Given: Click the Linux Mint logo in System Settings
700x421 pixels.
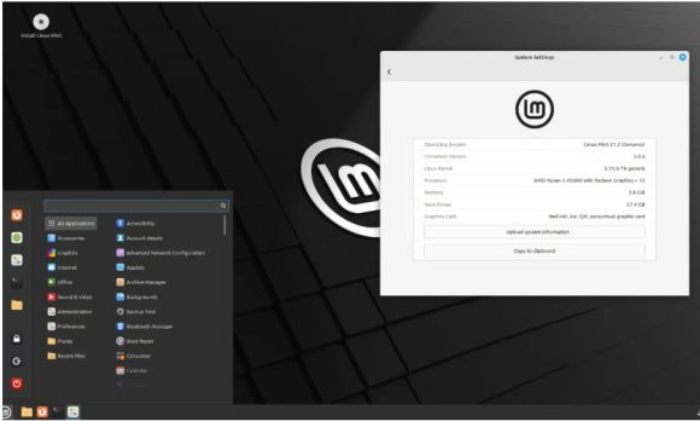Looking at the screenshot, I should (534, 109).
